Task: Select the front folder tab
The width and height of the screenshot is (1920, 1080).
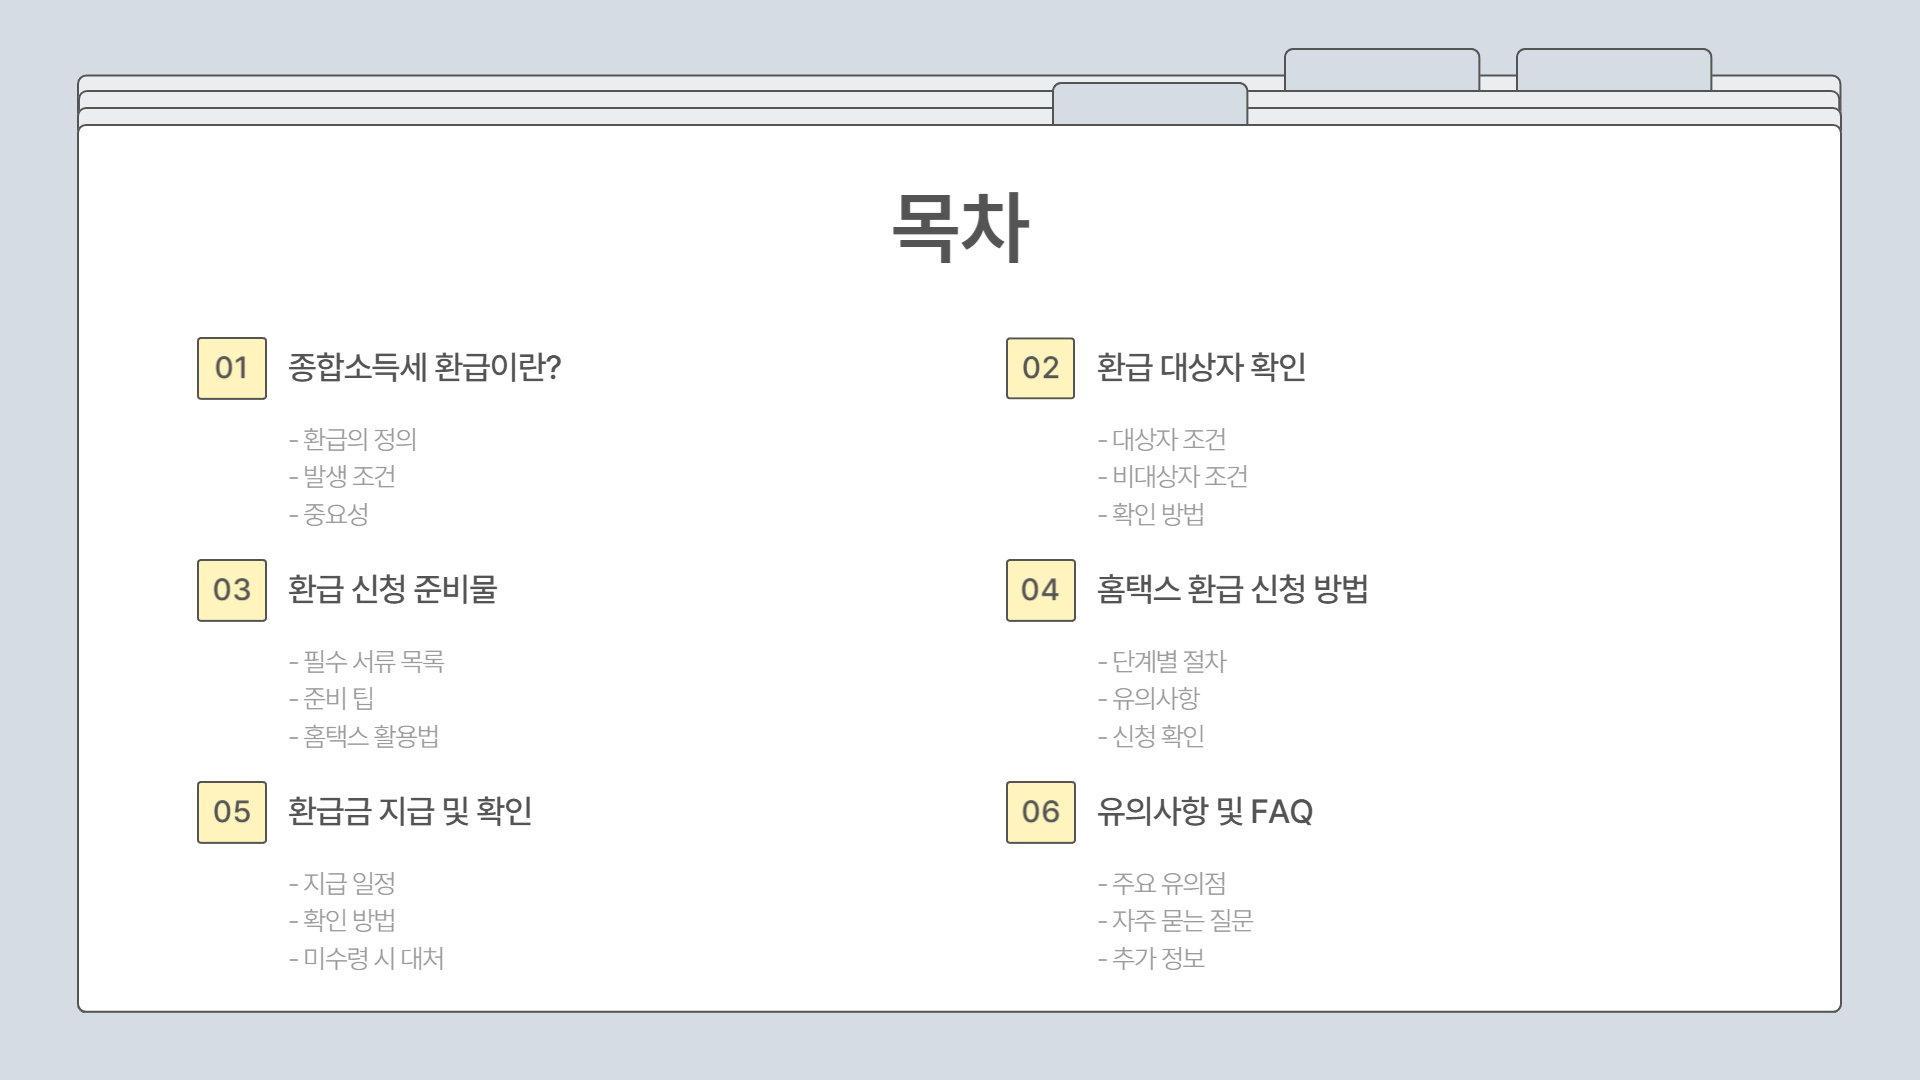Action: (x=1149, y=104)
